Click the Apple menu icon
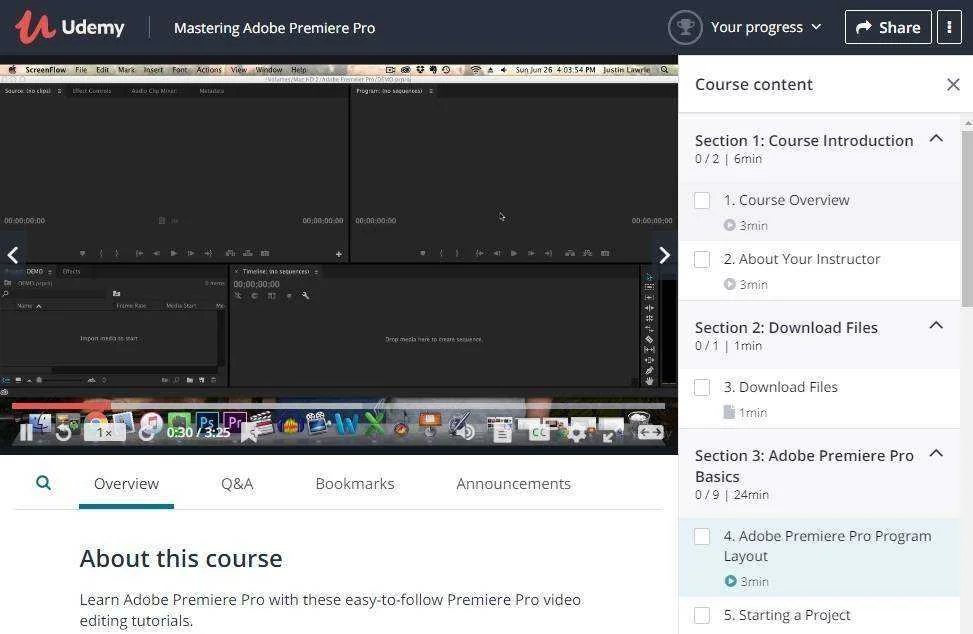The image size is (973, 634). point(12,69)
